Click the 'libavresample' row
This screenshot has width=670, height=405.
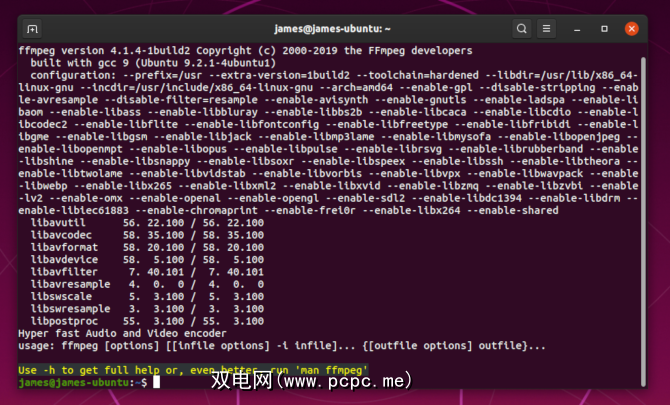[147, 285]
